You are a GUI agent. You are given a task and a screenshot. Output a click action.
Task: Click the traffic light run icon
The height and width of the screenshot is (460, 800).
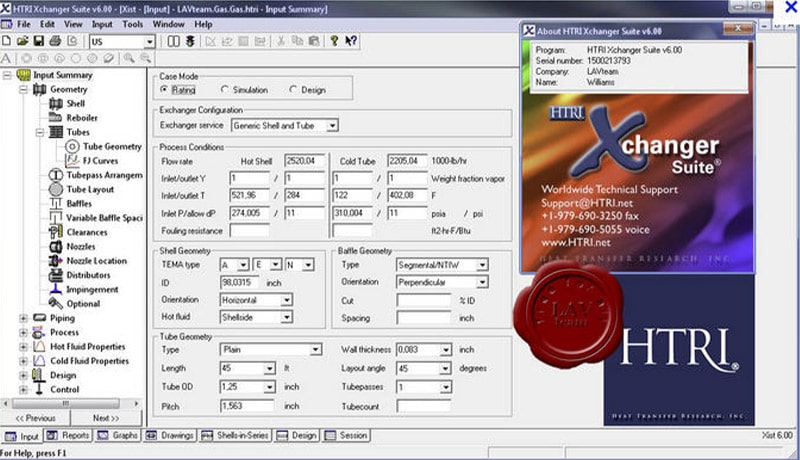[191, 41]
